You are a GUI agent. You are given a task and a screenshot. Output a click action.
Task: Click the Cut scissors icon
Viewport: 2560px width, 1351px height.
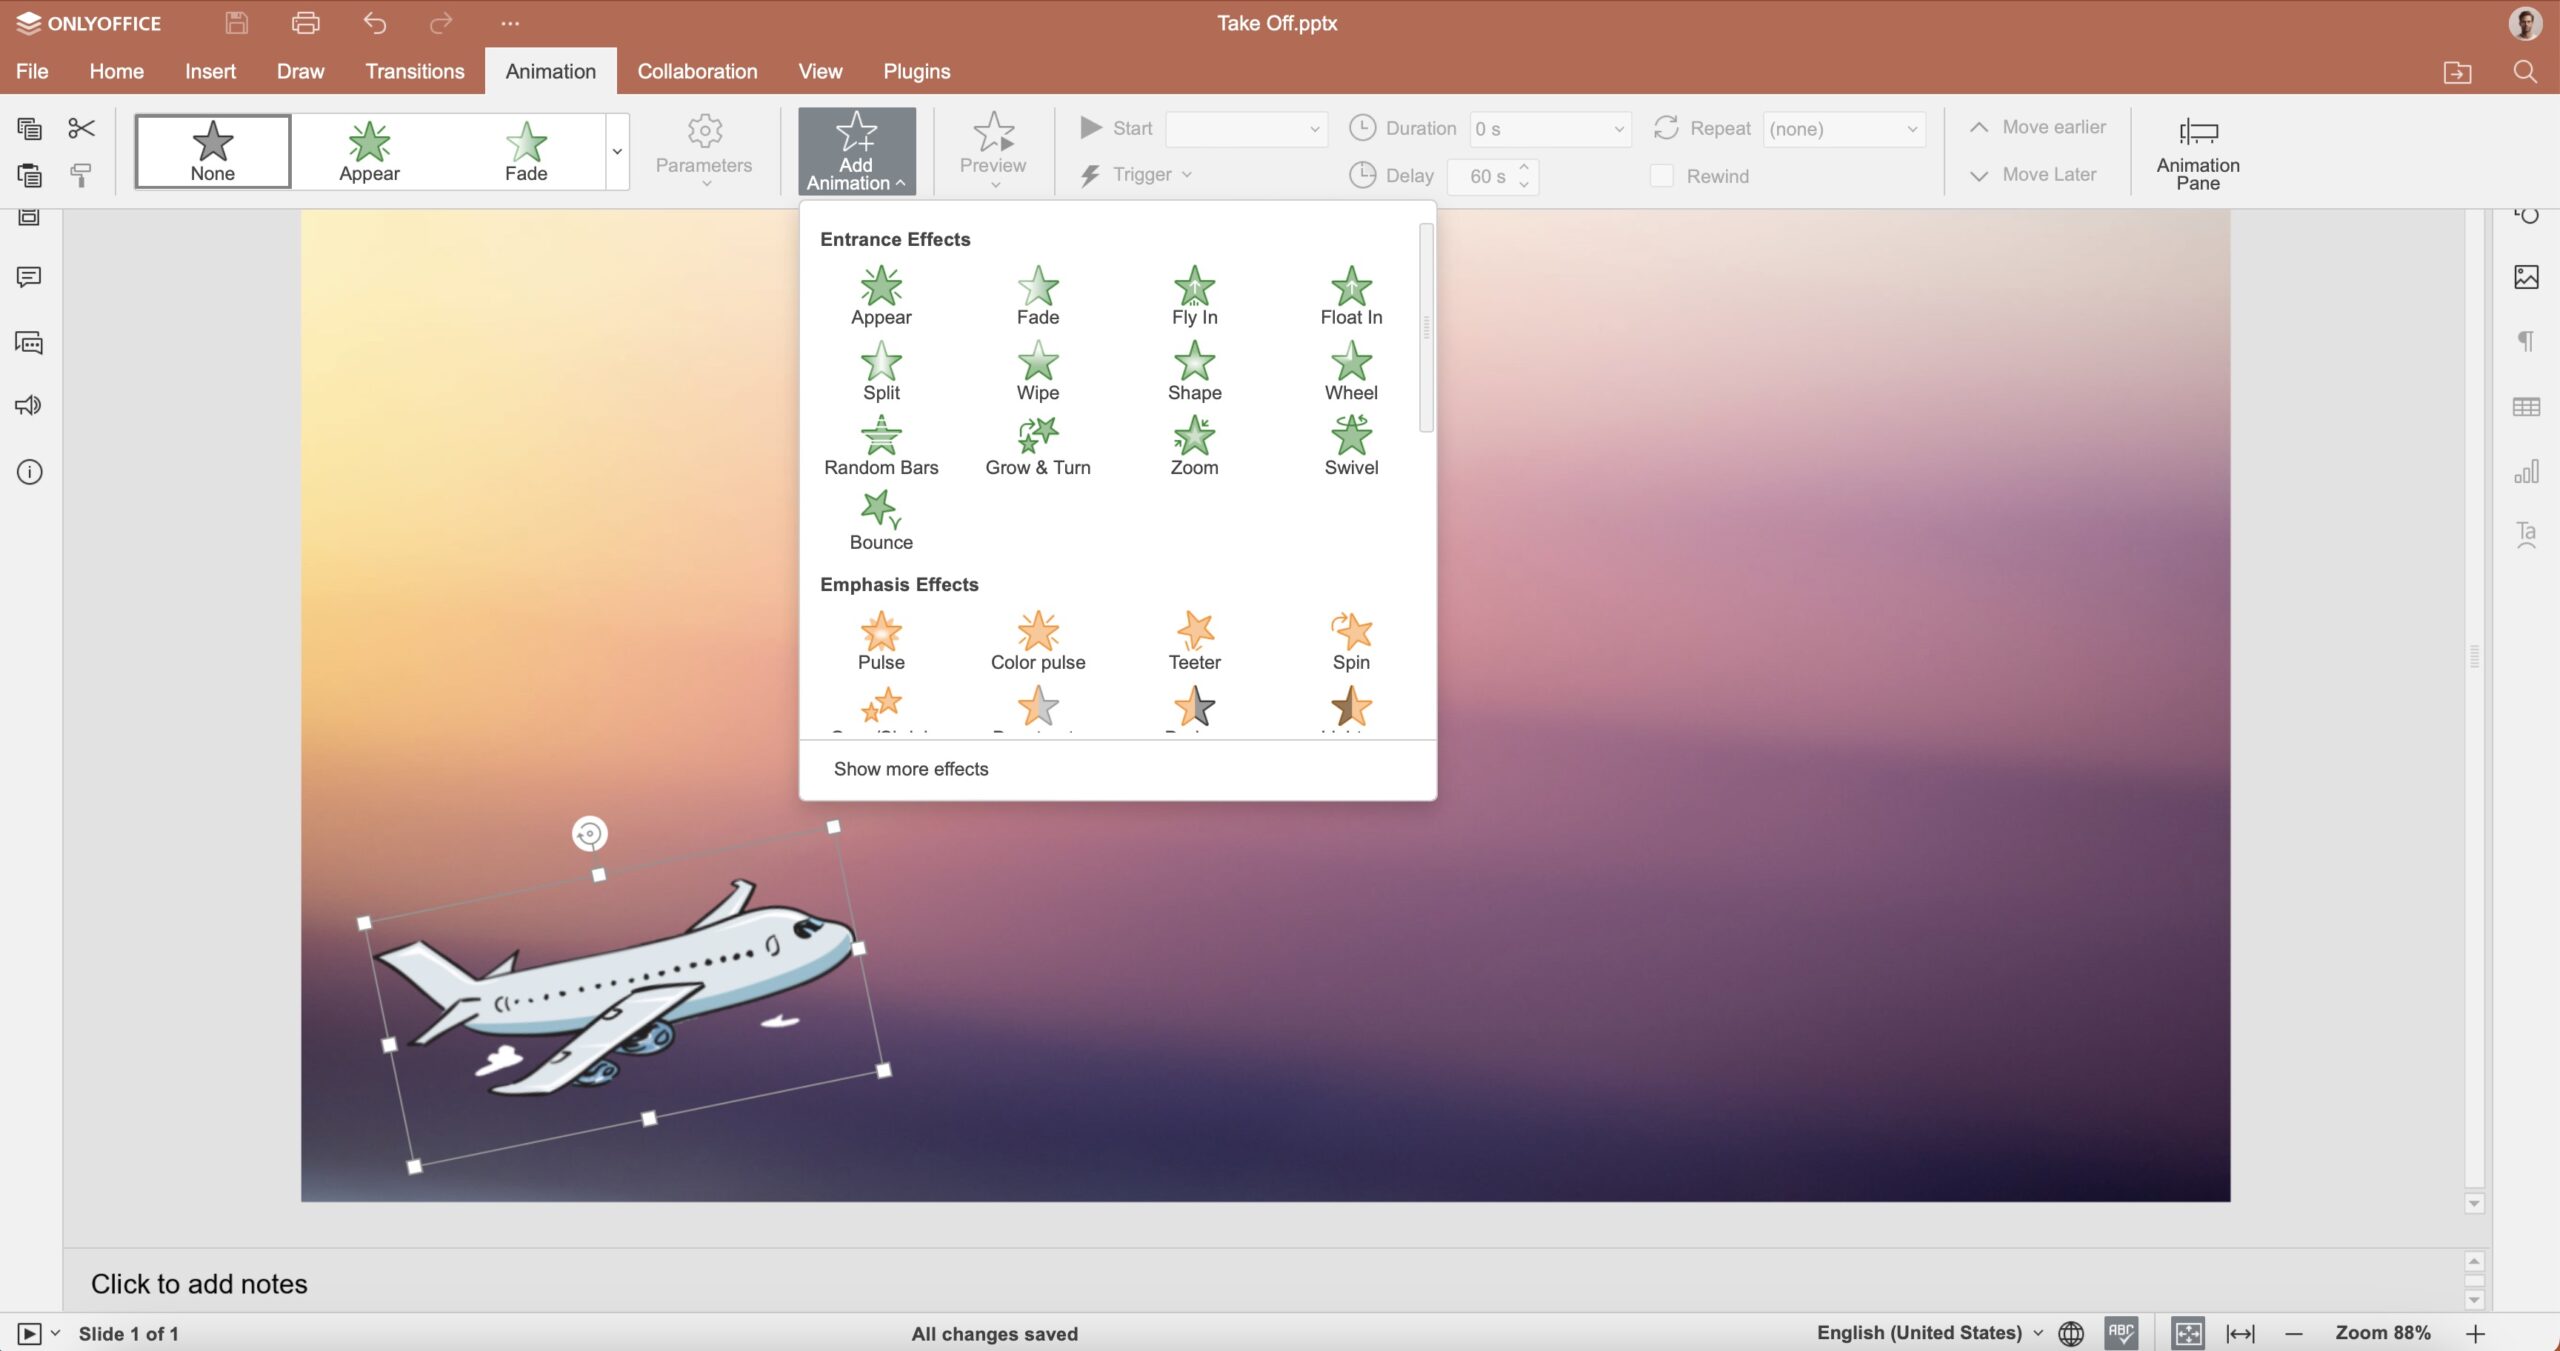[81, 128]
